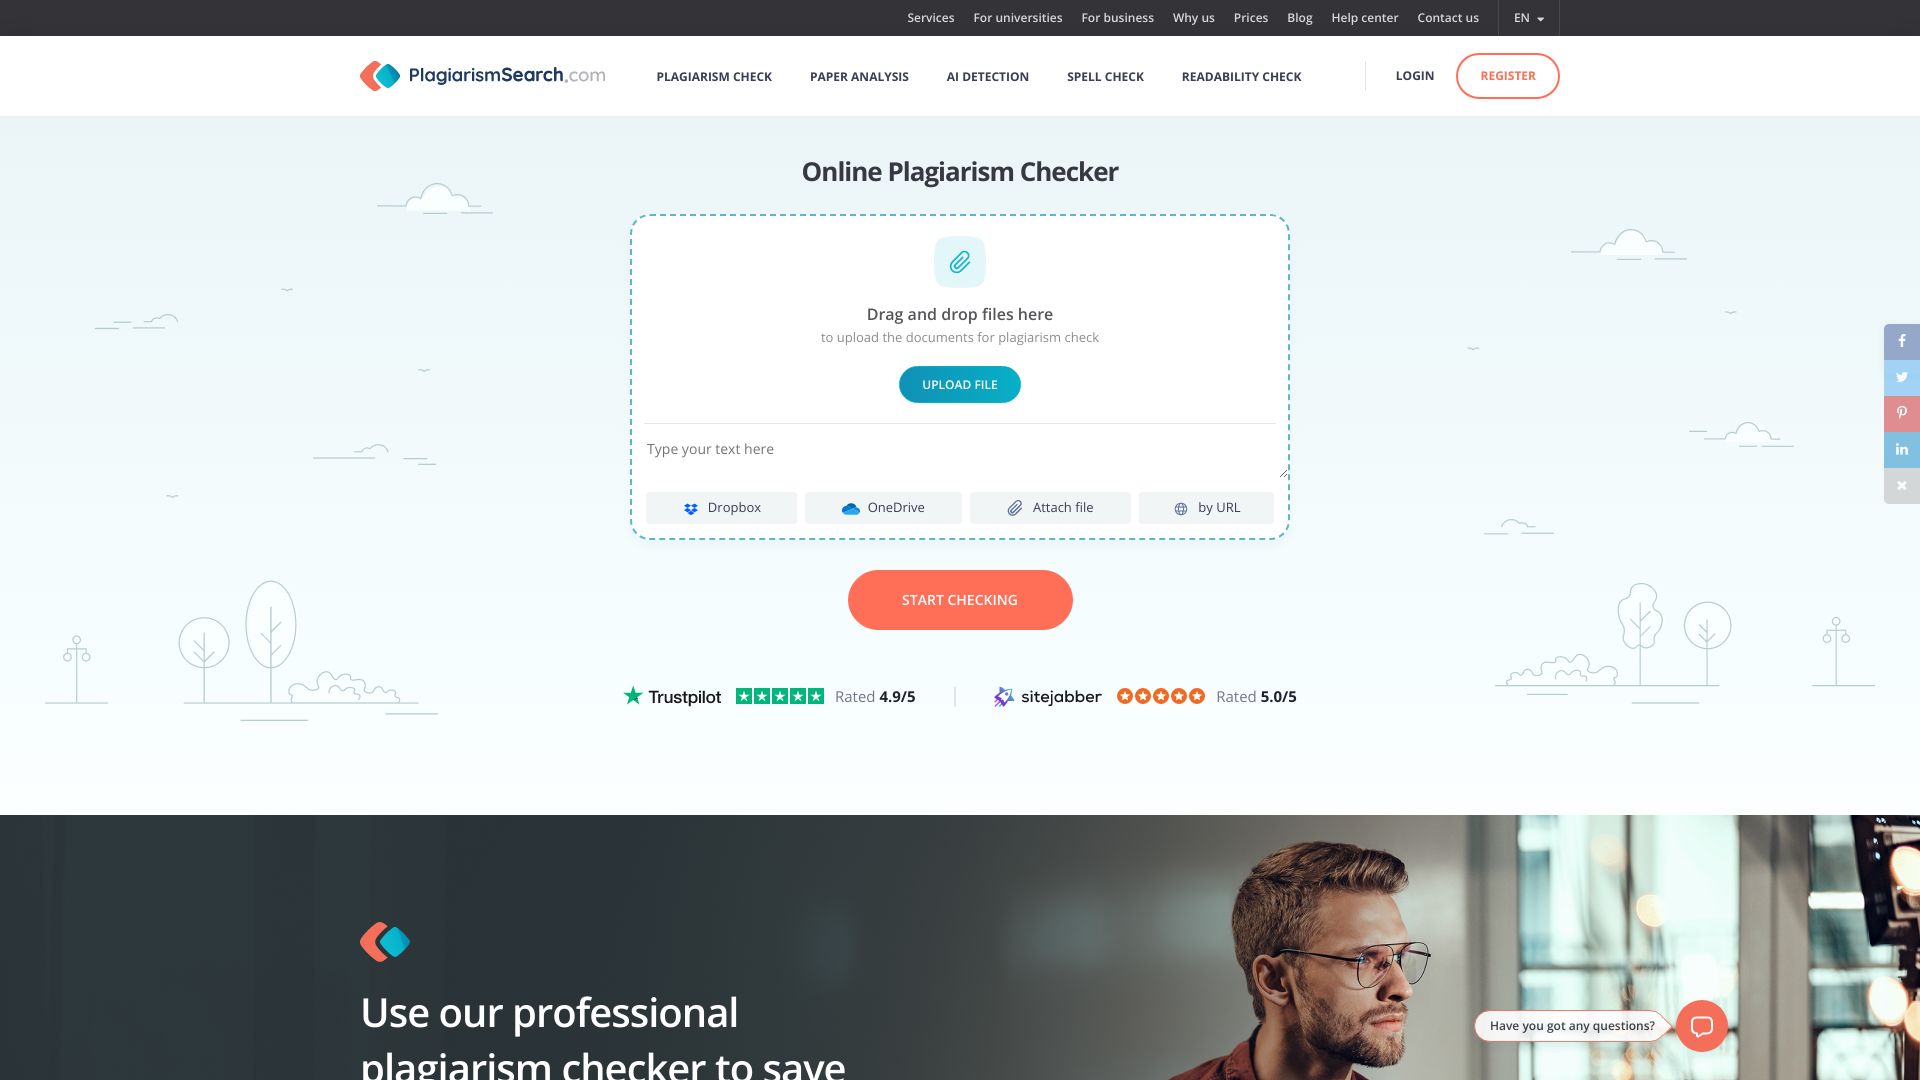Select the AI DETECTION tab
This screenshot has width=1920, height=1080.
988,75
